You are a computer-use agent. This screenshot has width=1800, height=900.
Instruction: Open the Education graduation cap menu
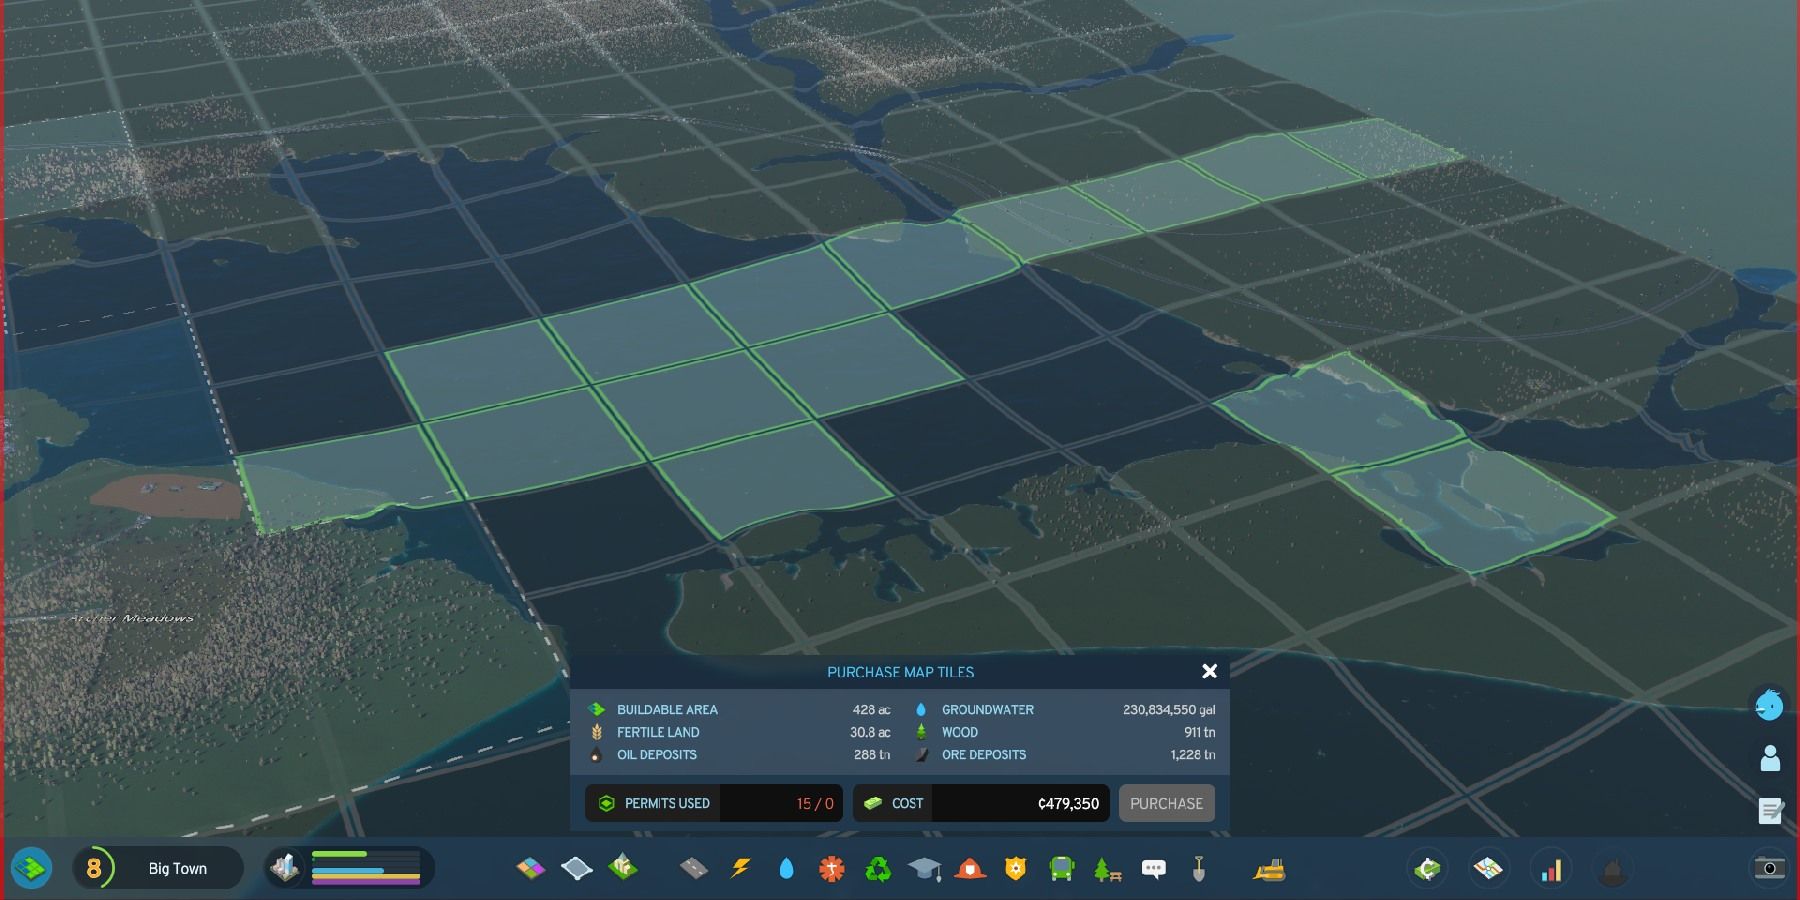(x=924, y=868)
